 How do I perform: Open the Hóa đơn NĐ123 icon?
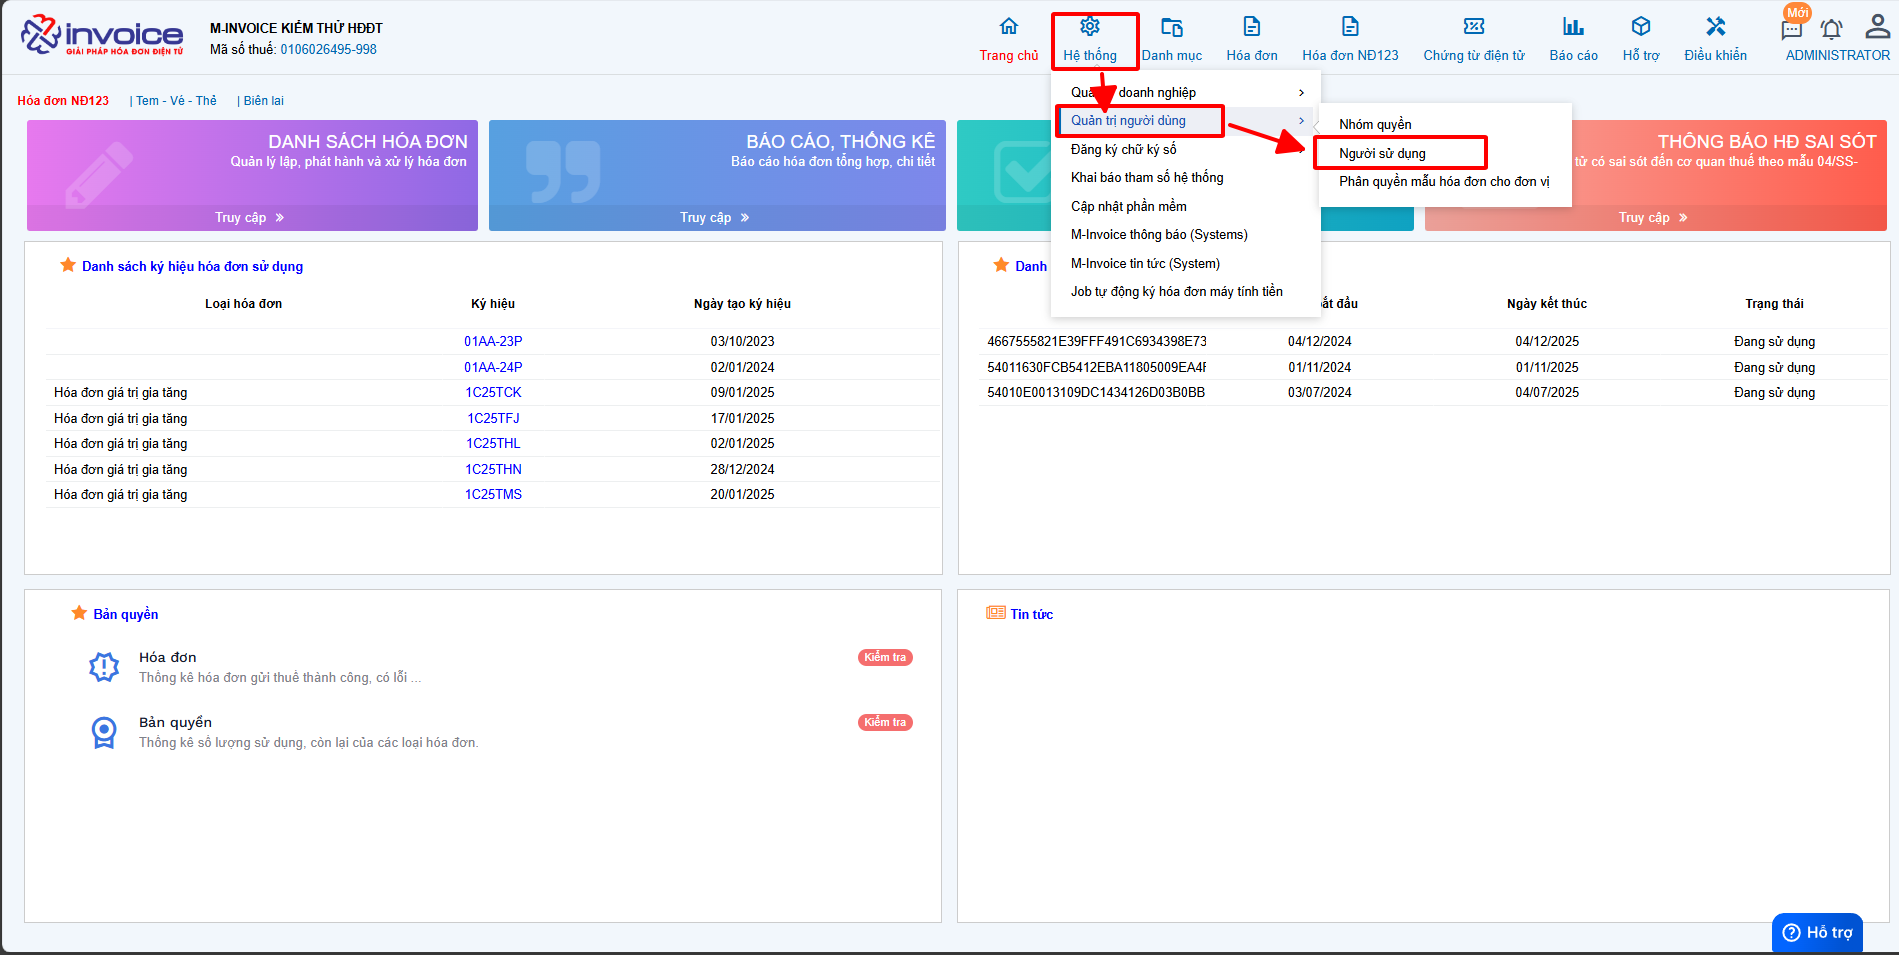pos(1350,26)
